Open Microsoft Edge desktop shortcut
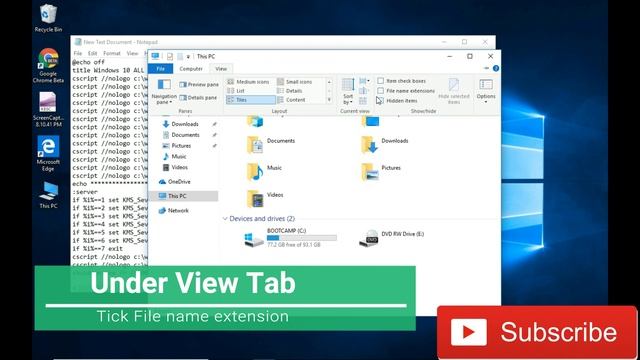This screenshot has height=360, width=640. 48,153
